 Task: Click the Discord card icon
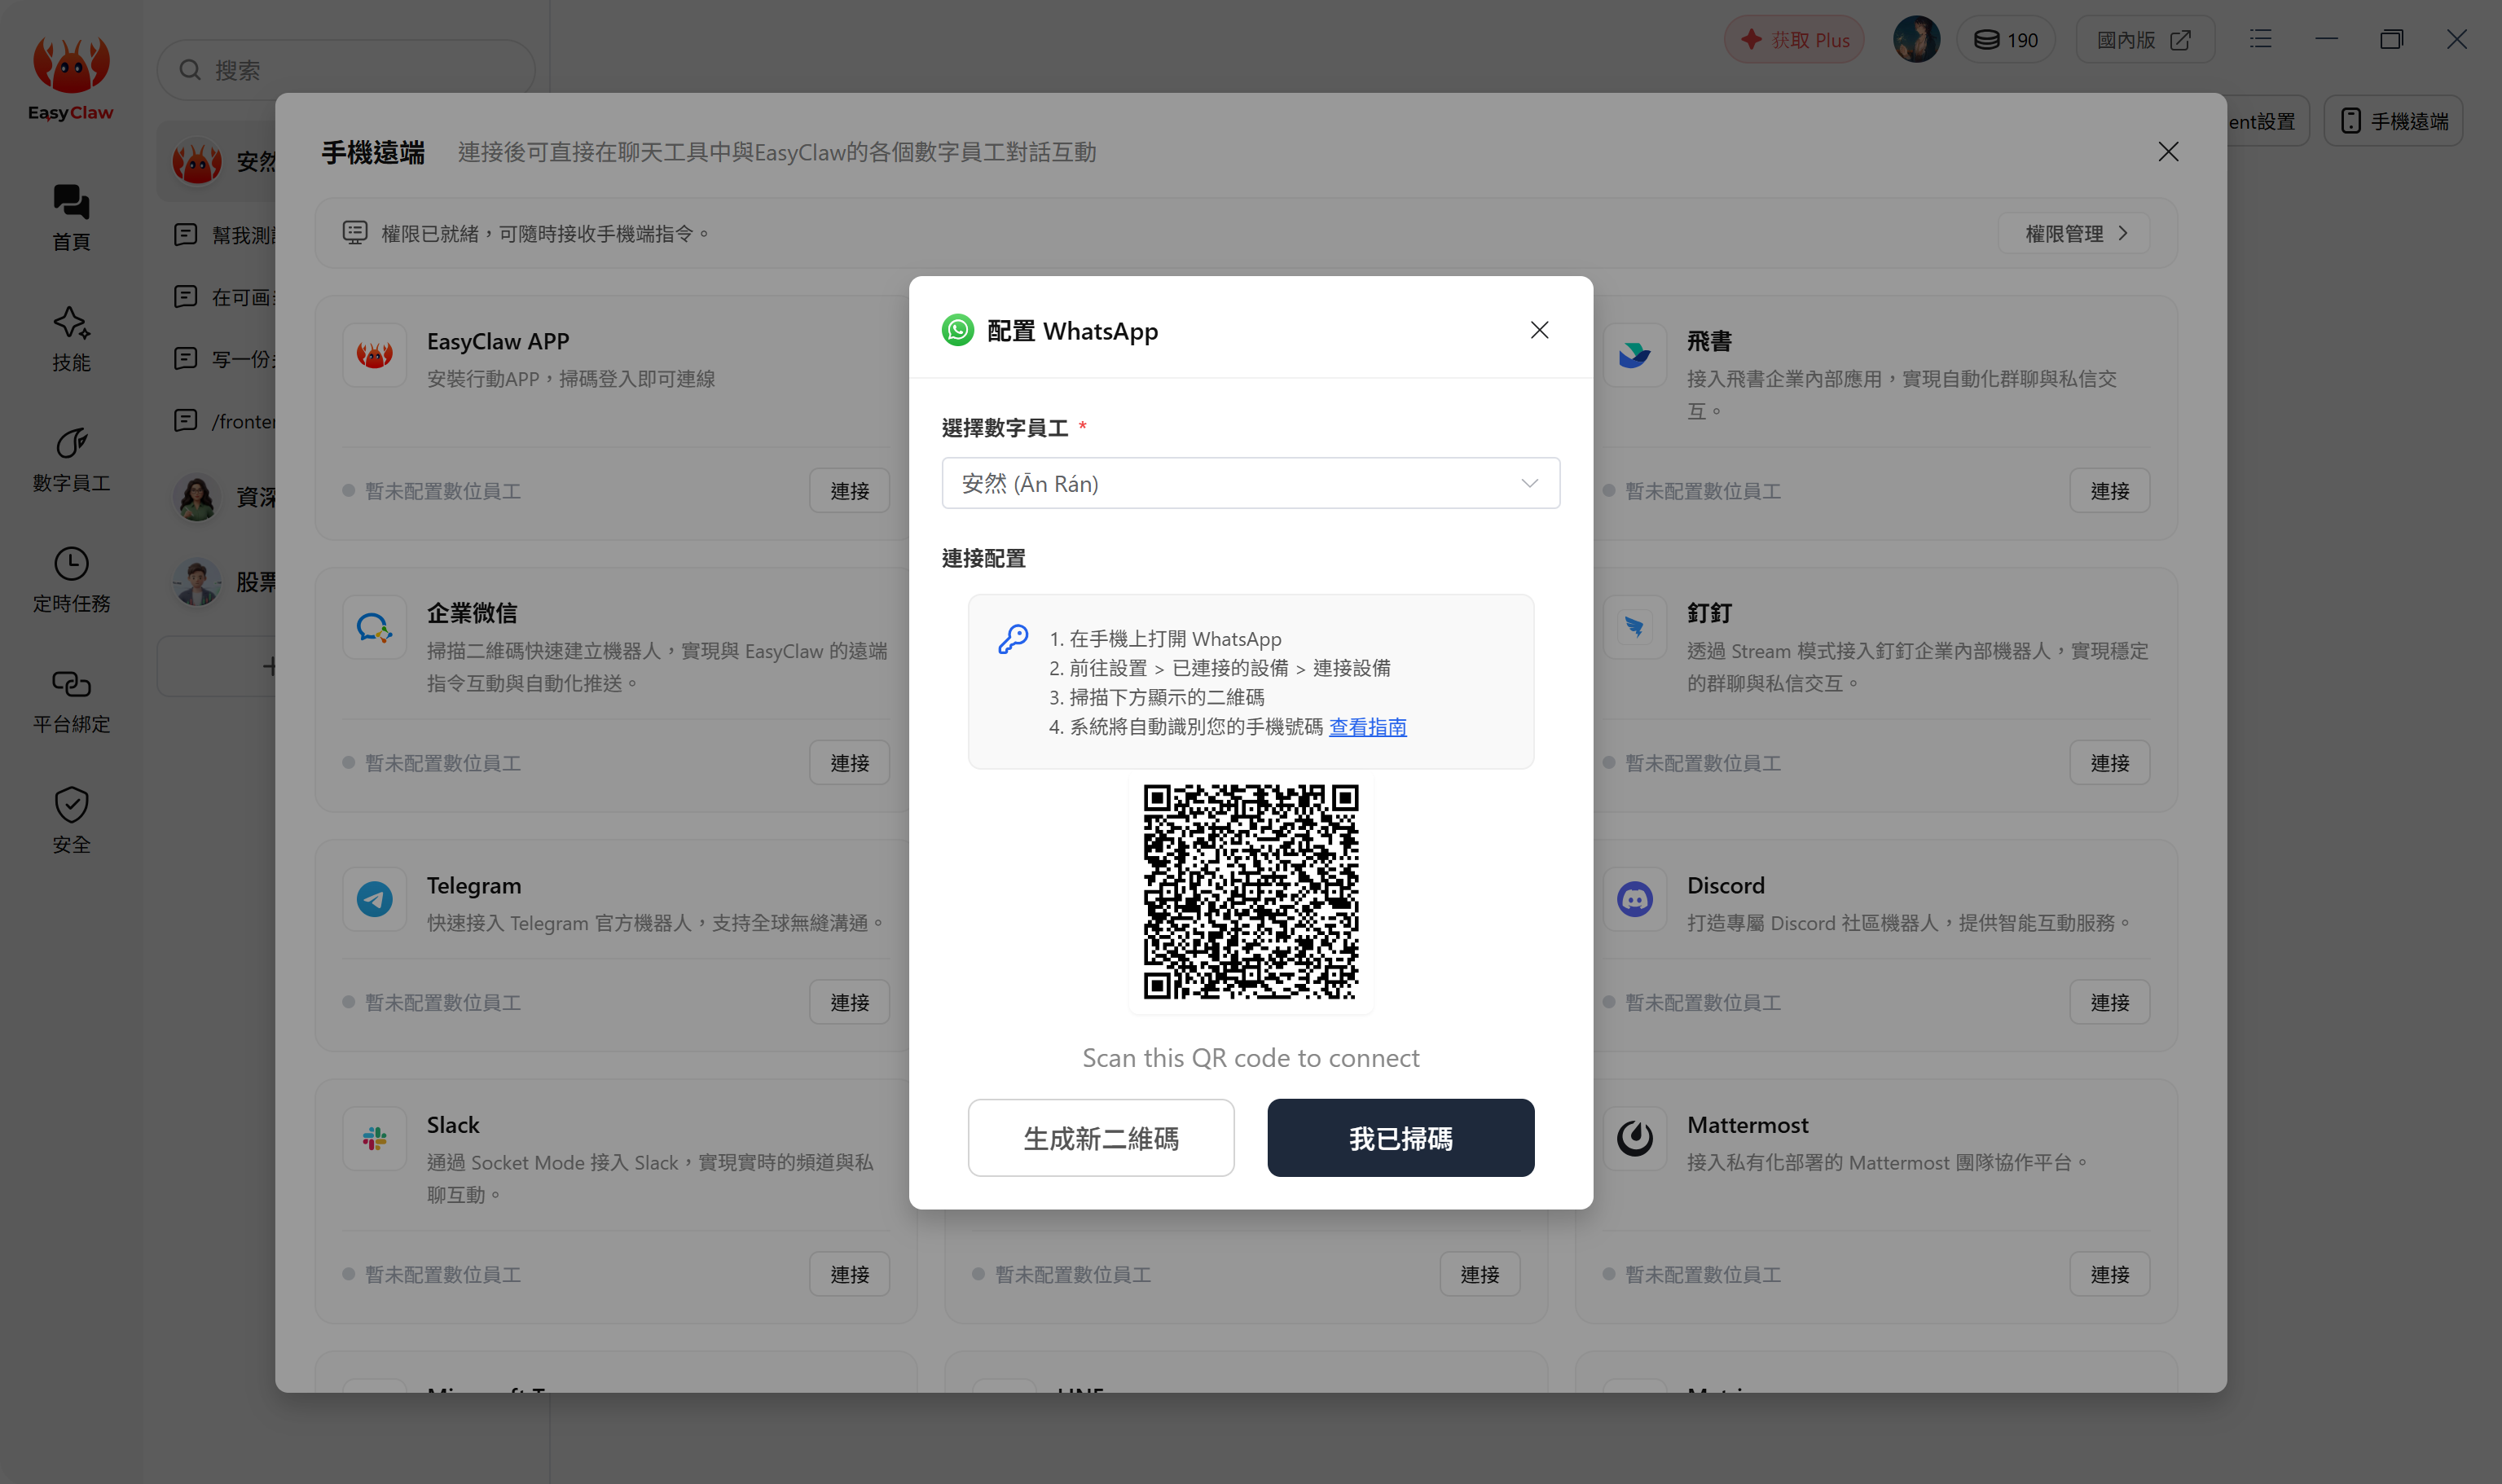coord(1635,899)
